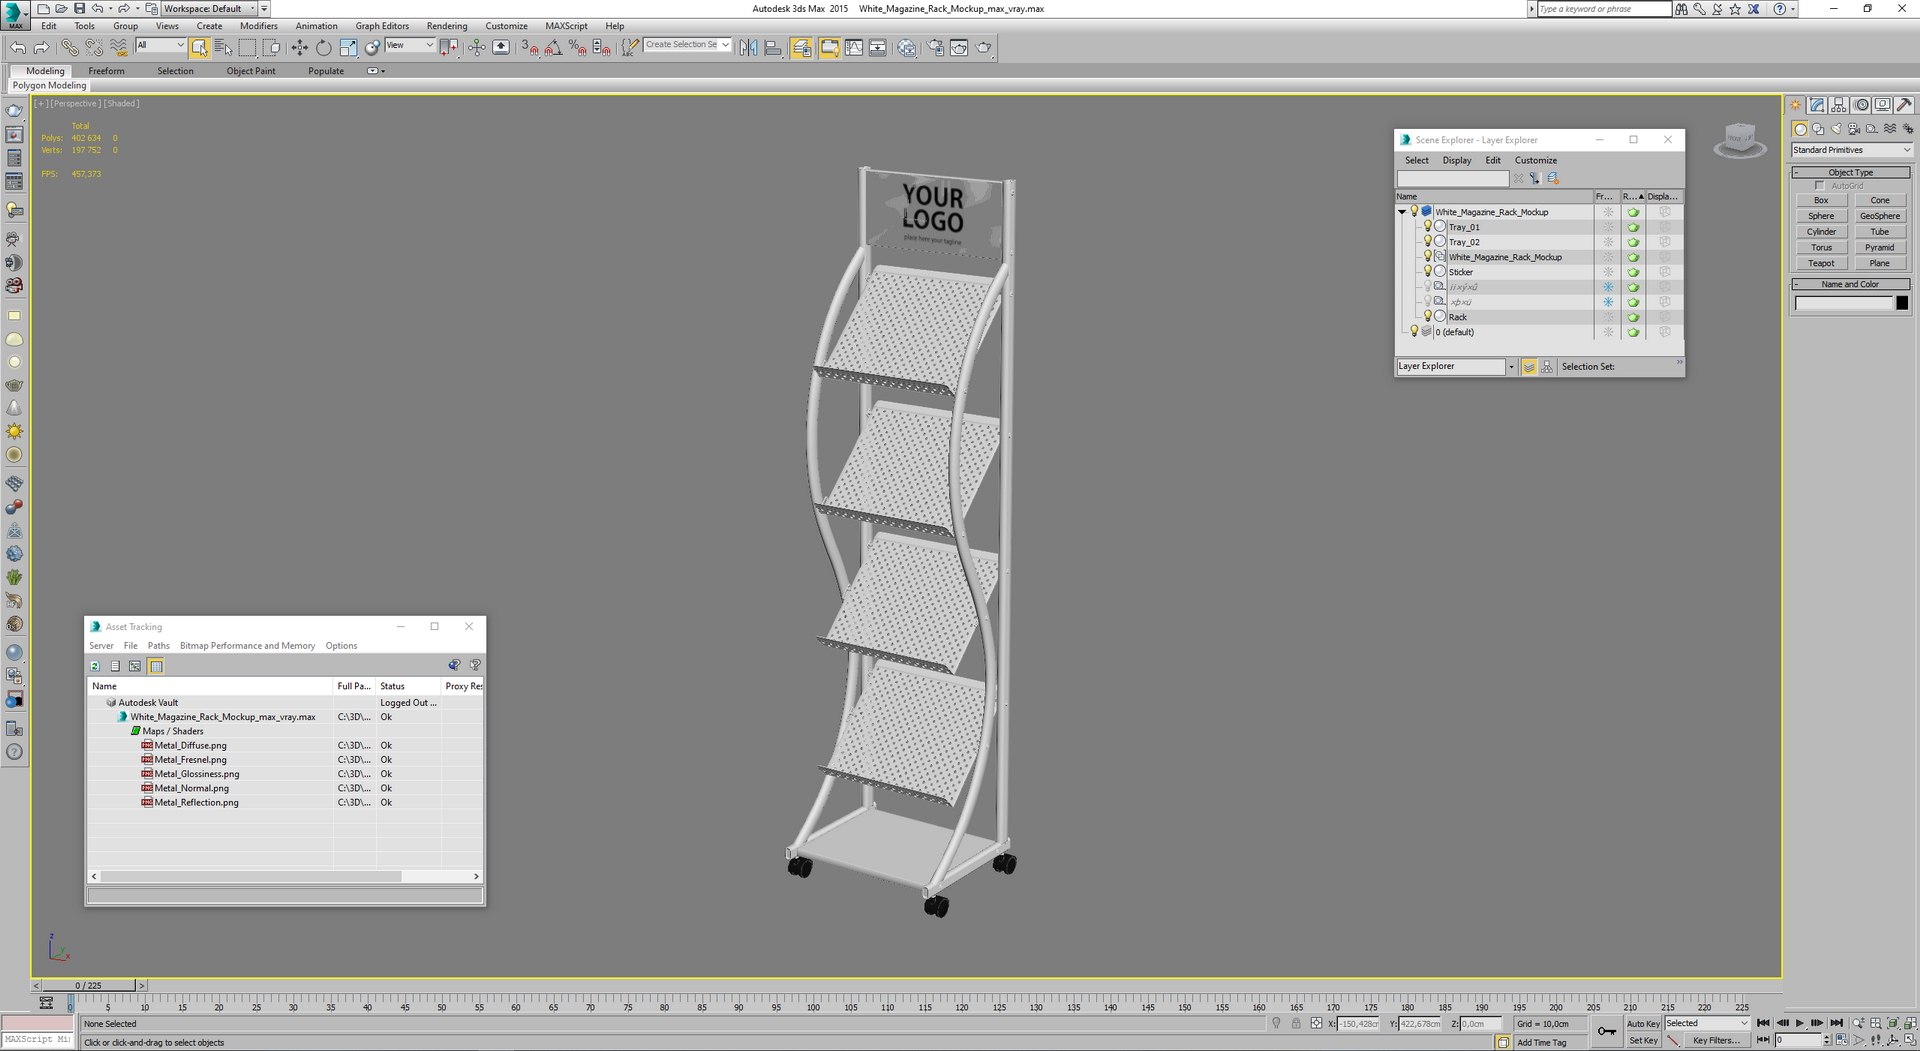
Task: Toggle the Percent Snap icon
Action: 577,48
